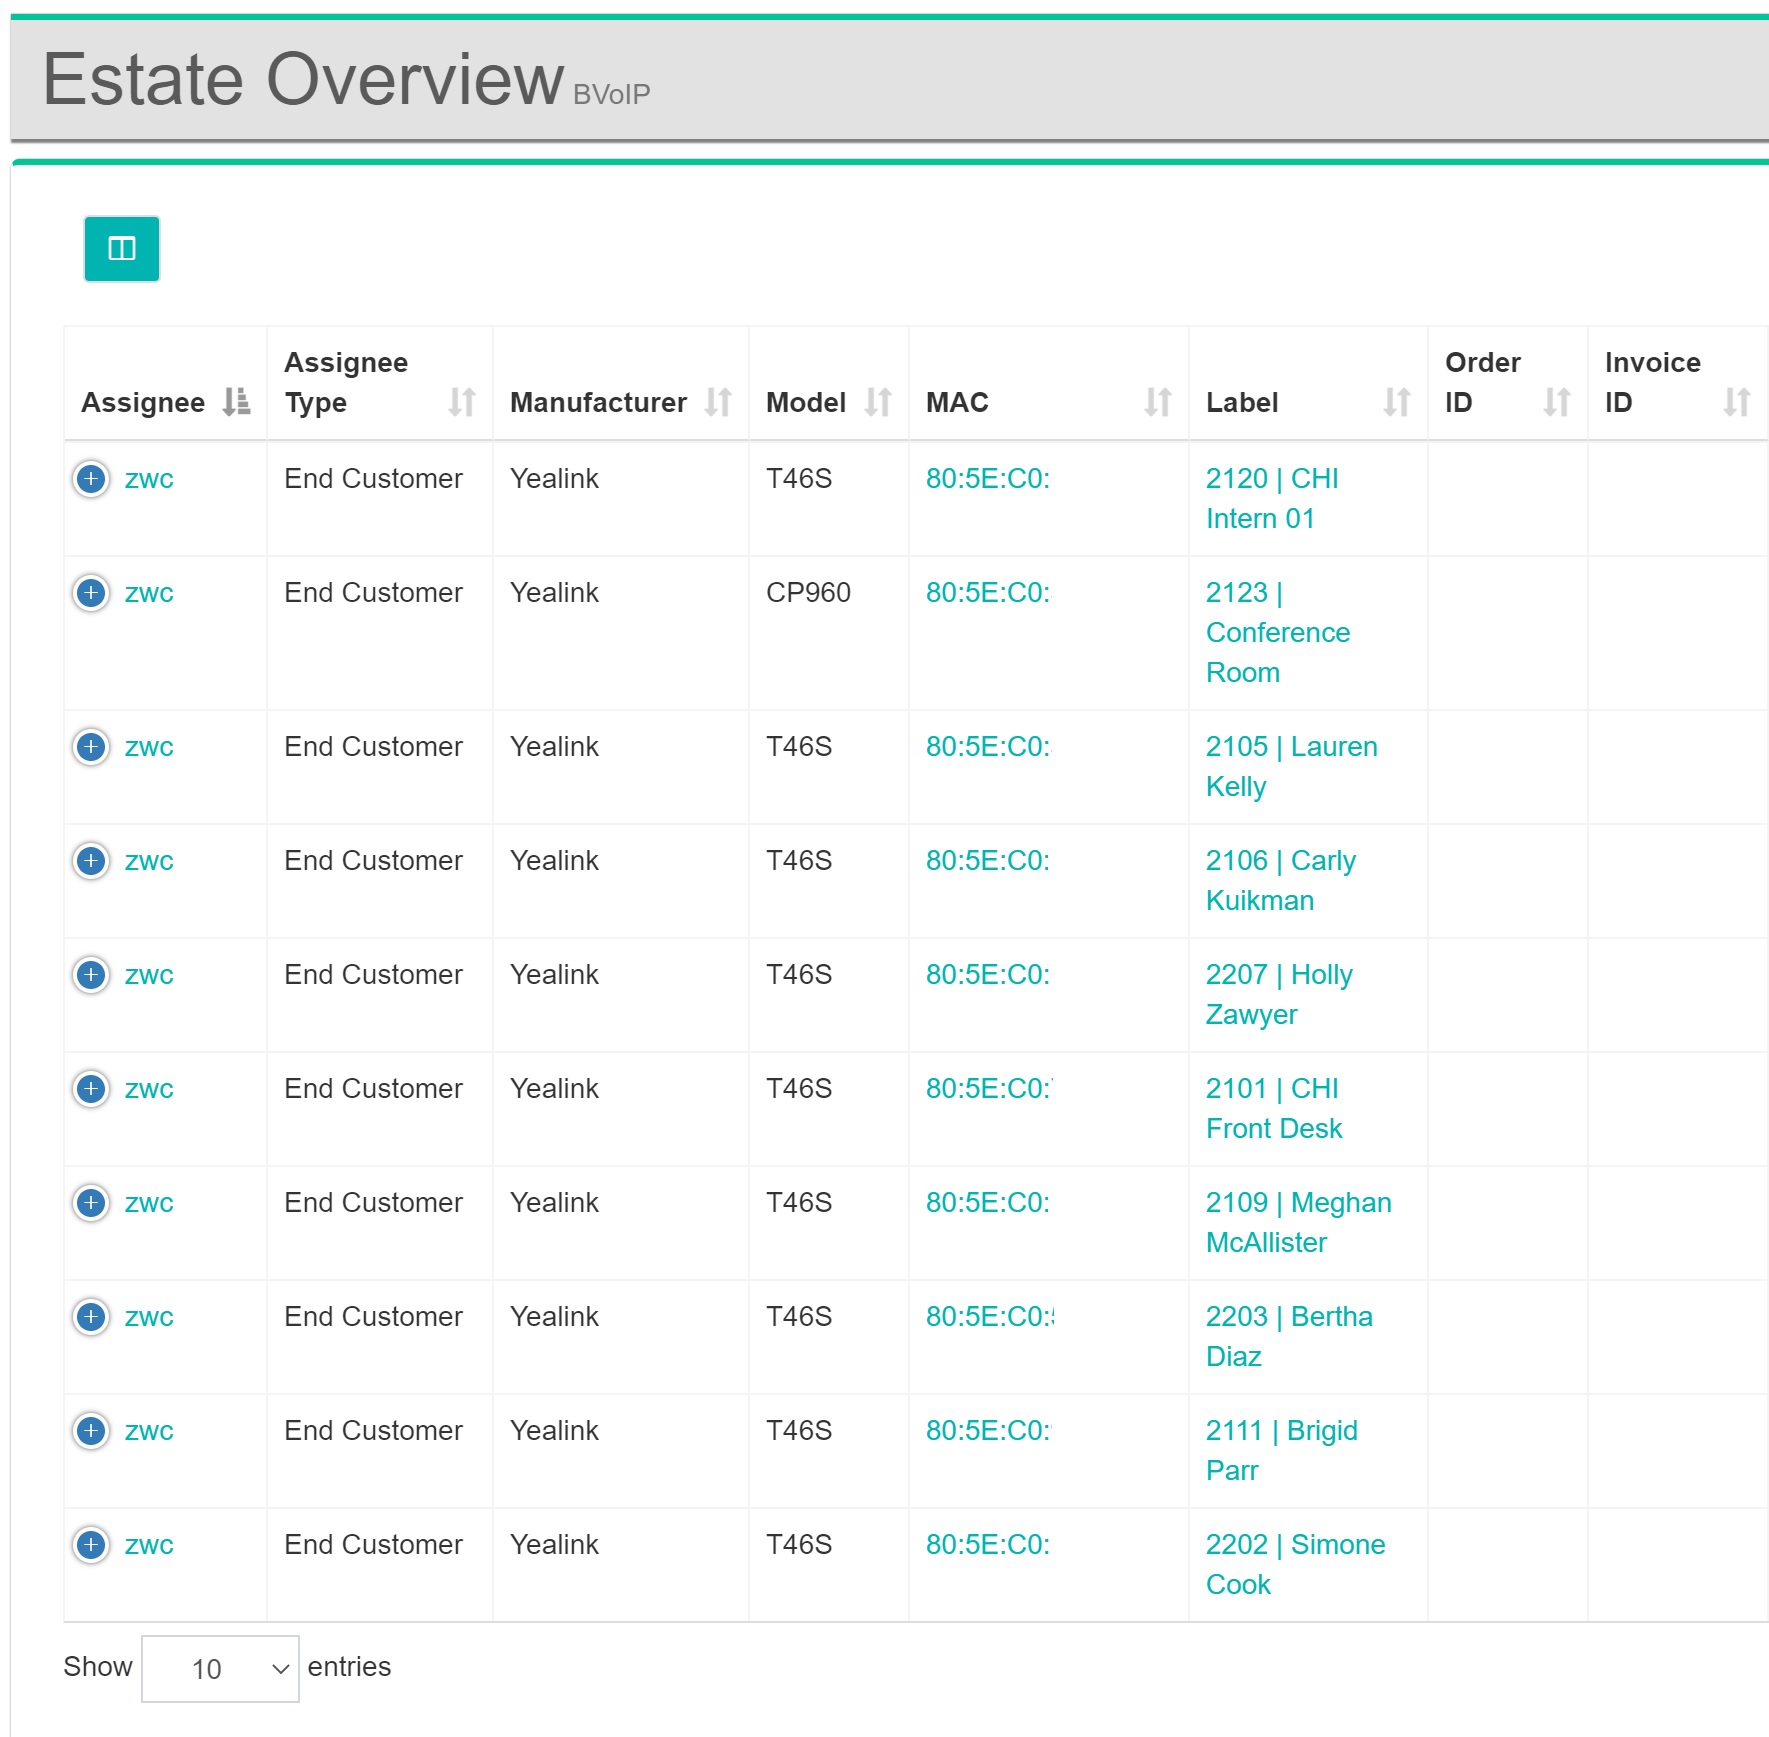The image size is (1769, 1737).
Task: Open label link 2120 | CHI Intern 01
Action: click(x=1272, y=498)
